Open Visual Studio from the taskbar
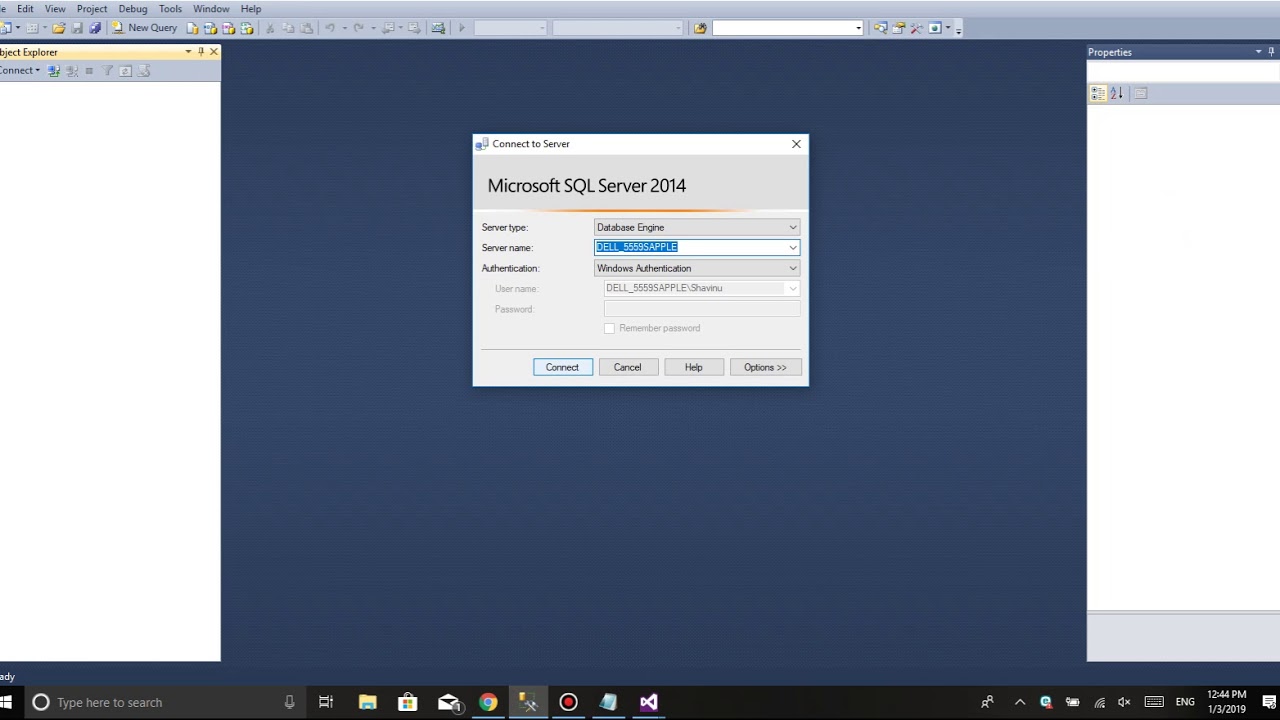Image resolution: width=1280 pixels, height=720 pixels. (649, 702)
